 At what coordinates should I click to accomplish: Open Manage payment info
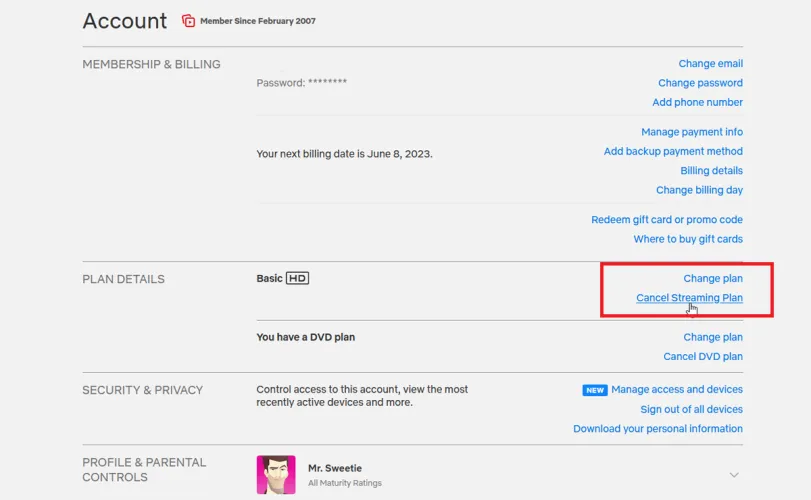click(692, 132)
